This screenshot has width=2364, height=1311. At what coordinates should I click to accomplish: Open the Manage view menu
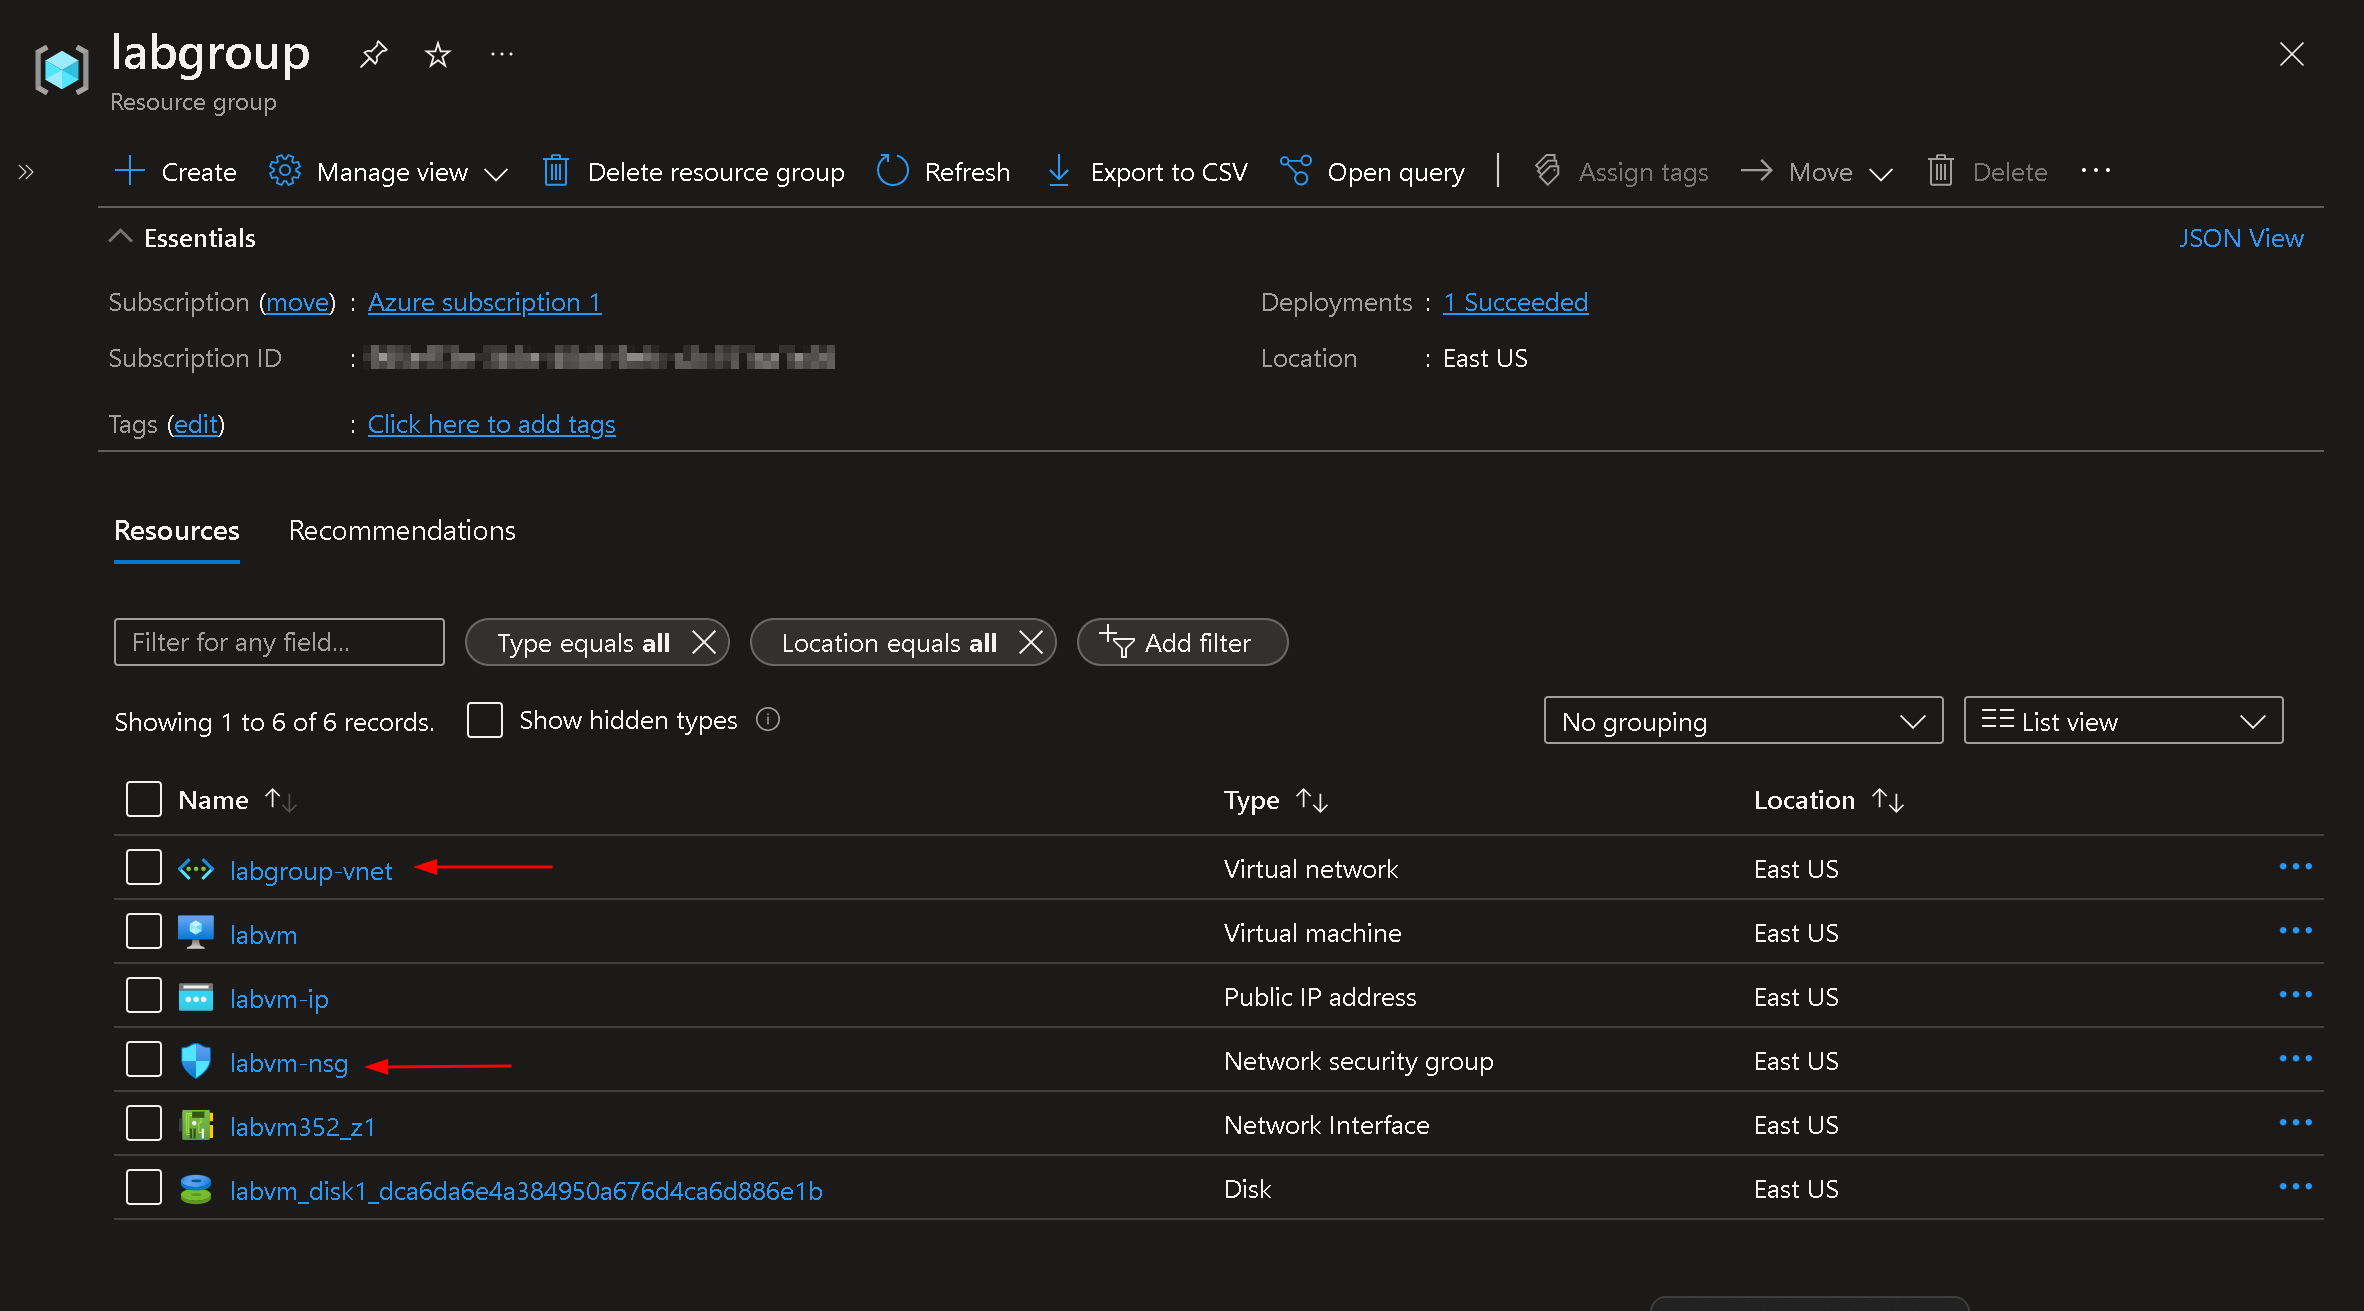pos(390,172)
